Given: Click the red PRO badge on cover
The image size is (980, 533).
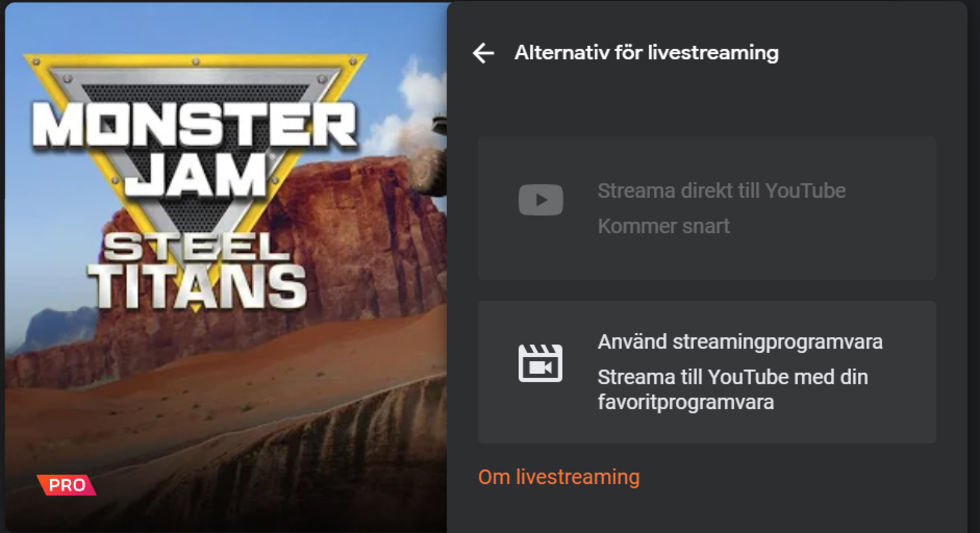Looking at the screenshot, I should (66, 485).
